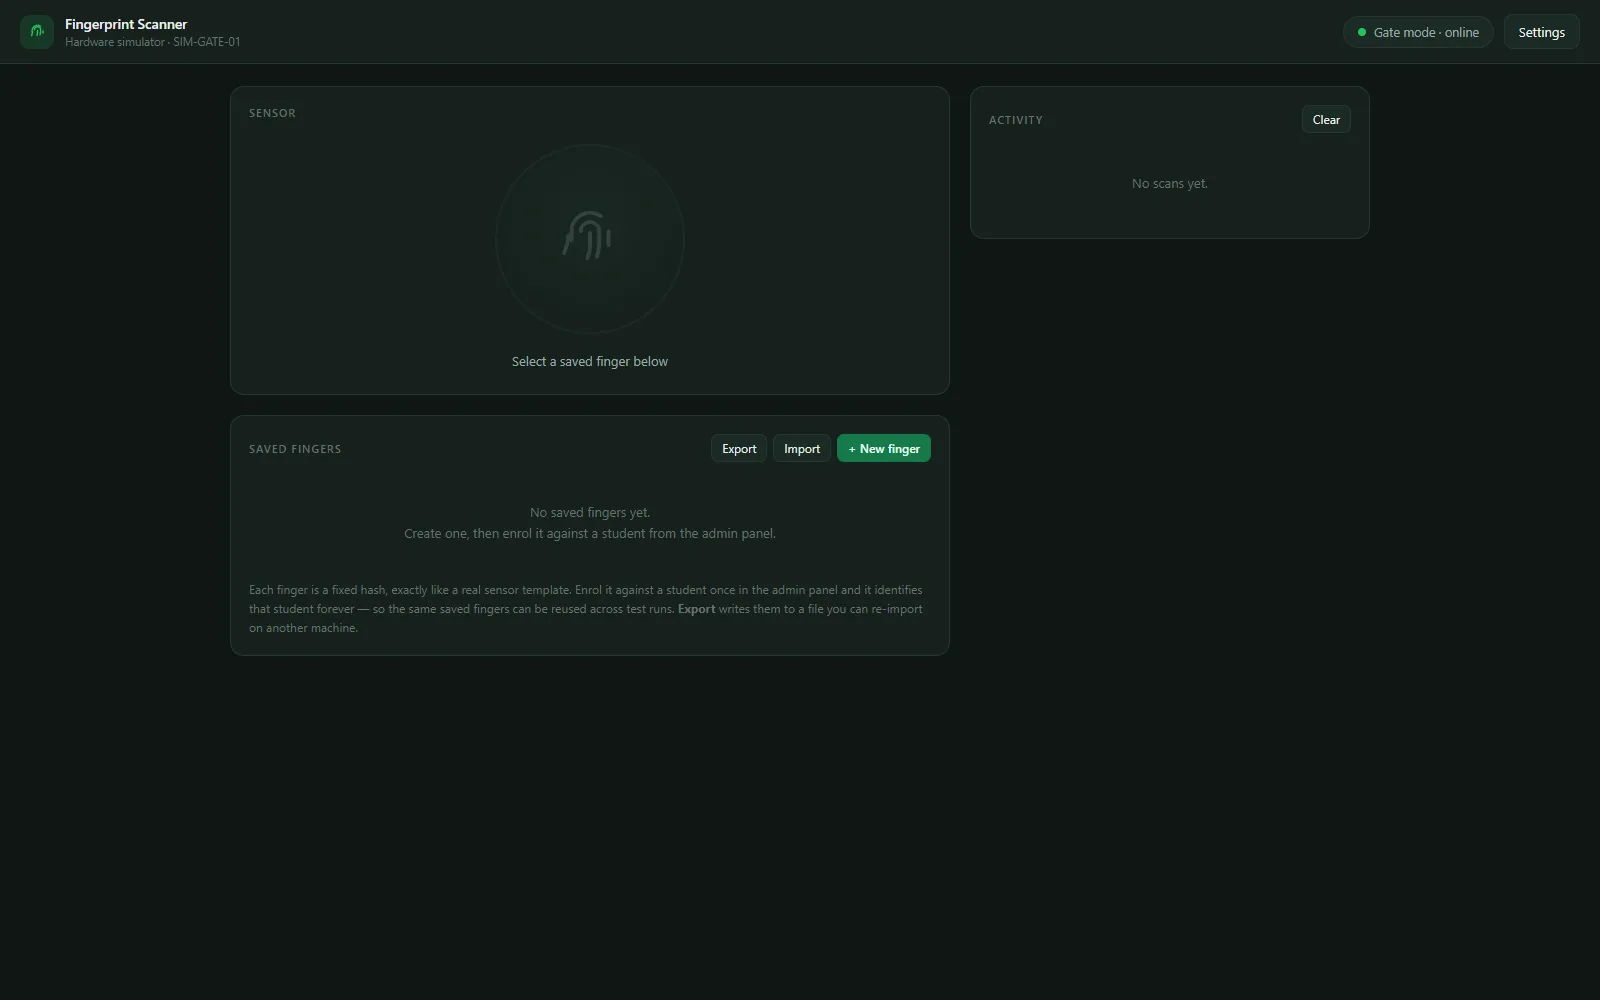This screenshot has height=1000, width=1600.
Task: Click the bold 'Export' word in the help paragraph
Action: click(696, 609)
